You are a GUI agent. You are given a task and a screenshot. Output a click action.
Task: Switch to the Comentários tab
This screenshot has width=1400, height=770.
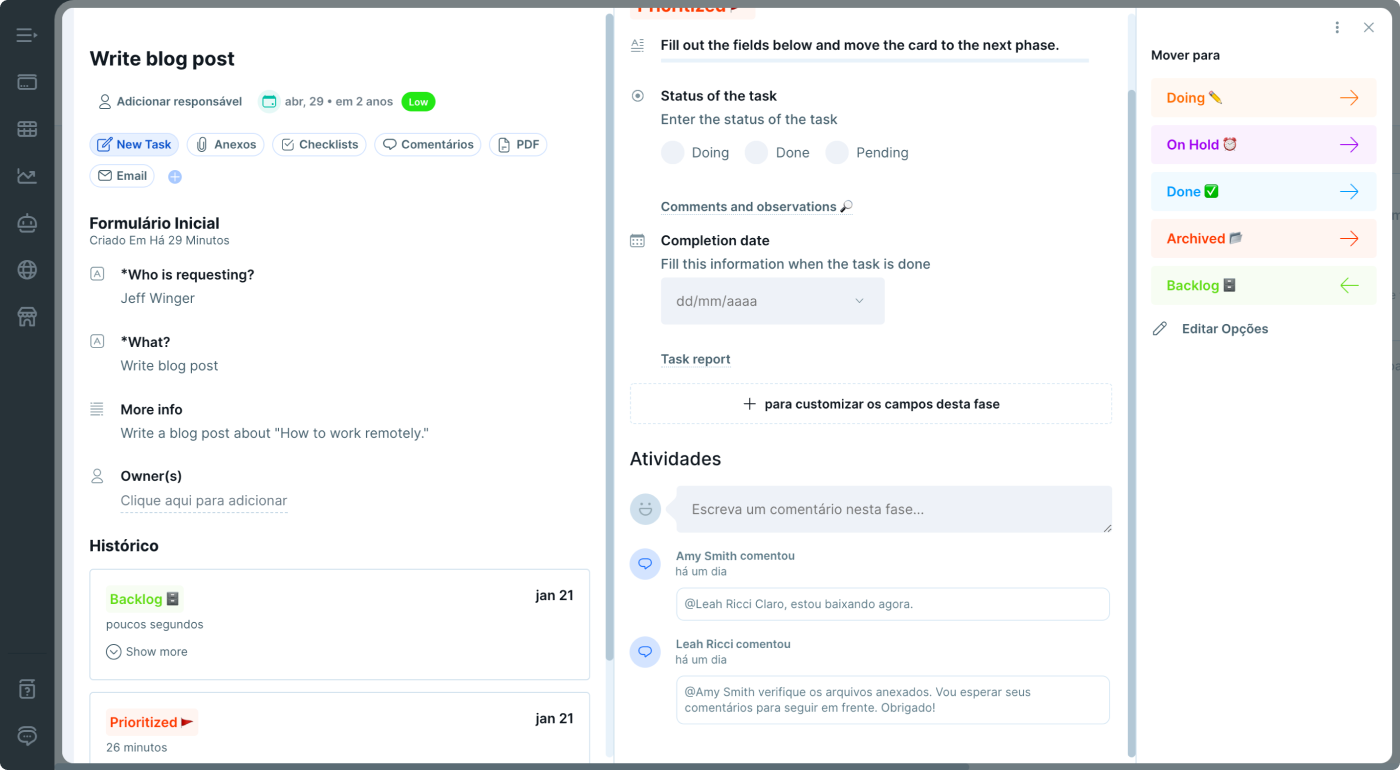tap(427, 145)
